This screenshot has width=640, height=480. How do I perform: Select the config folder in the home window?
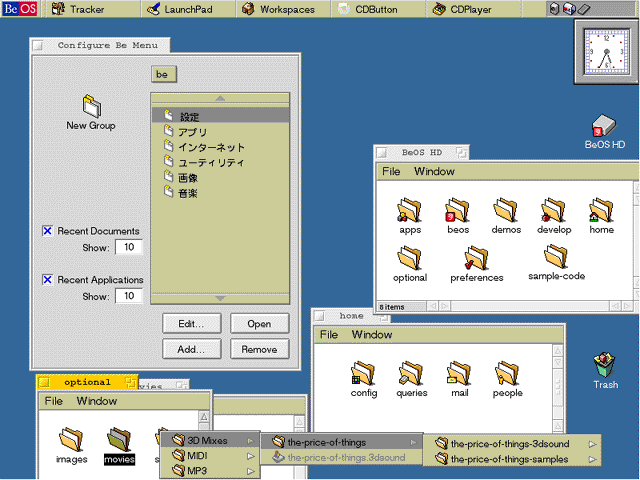coord(364,380)
